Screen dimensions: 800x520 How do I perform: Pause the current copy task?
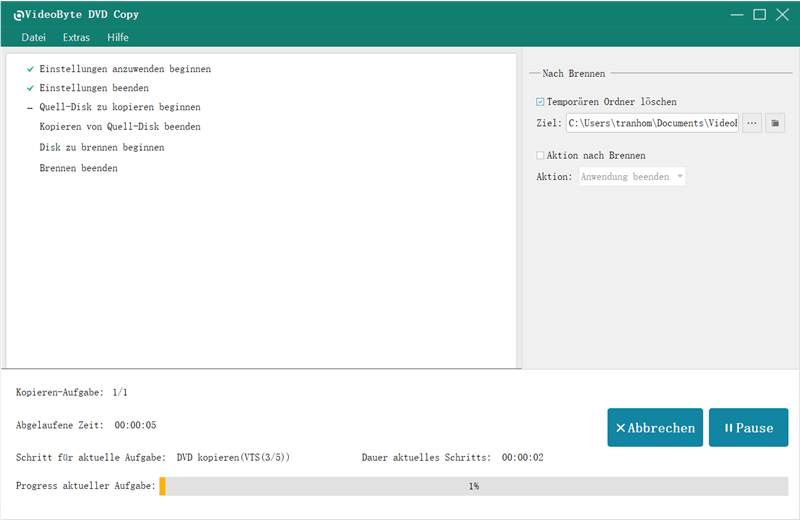pyautogui.click(x=748, y=428)
